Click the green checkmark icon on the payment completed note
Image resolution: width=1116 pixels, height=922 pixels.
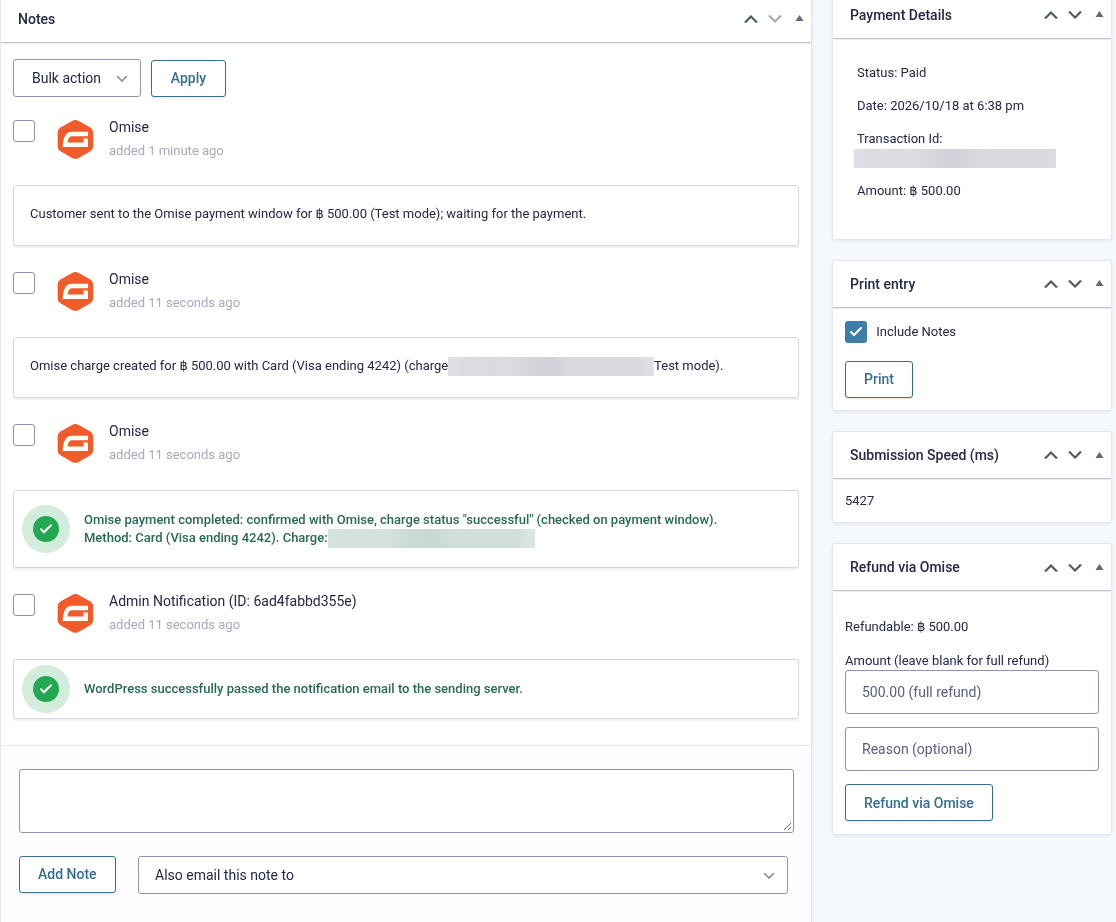(x=46, y=529)
